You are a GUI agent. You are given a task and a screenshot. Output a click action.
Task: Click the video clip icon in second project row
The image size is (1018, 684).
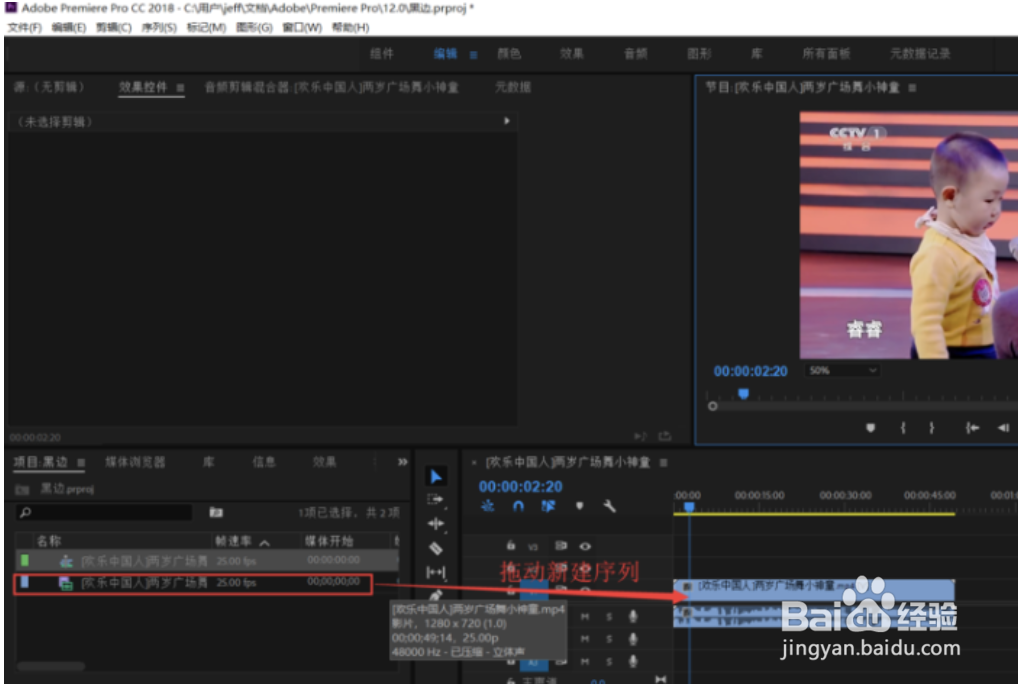pyautogui.click(x=66, y=583)
